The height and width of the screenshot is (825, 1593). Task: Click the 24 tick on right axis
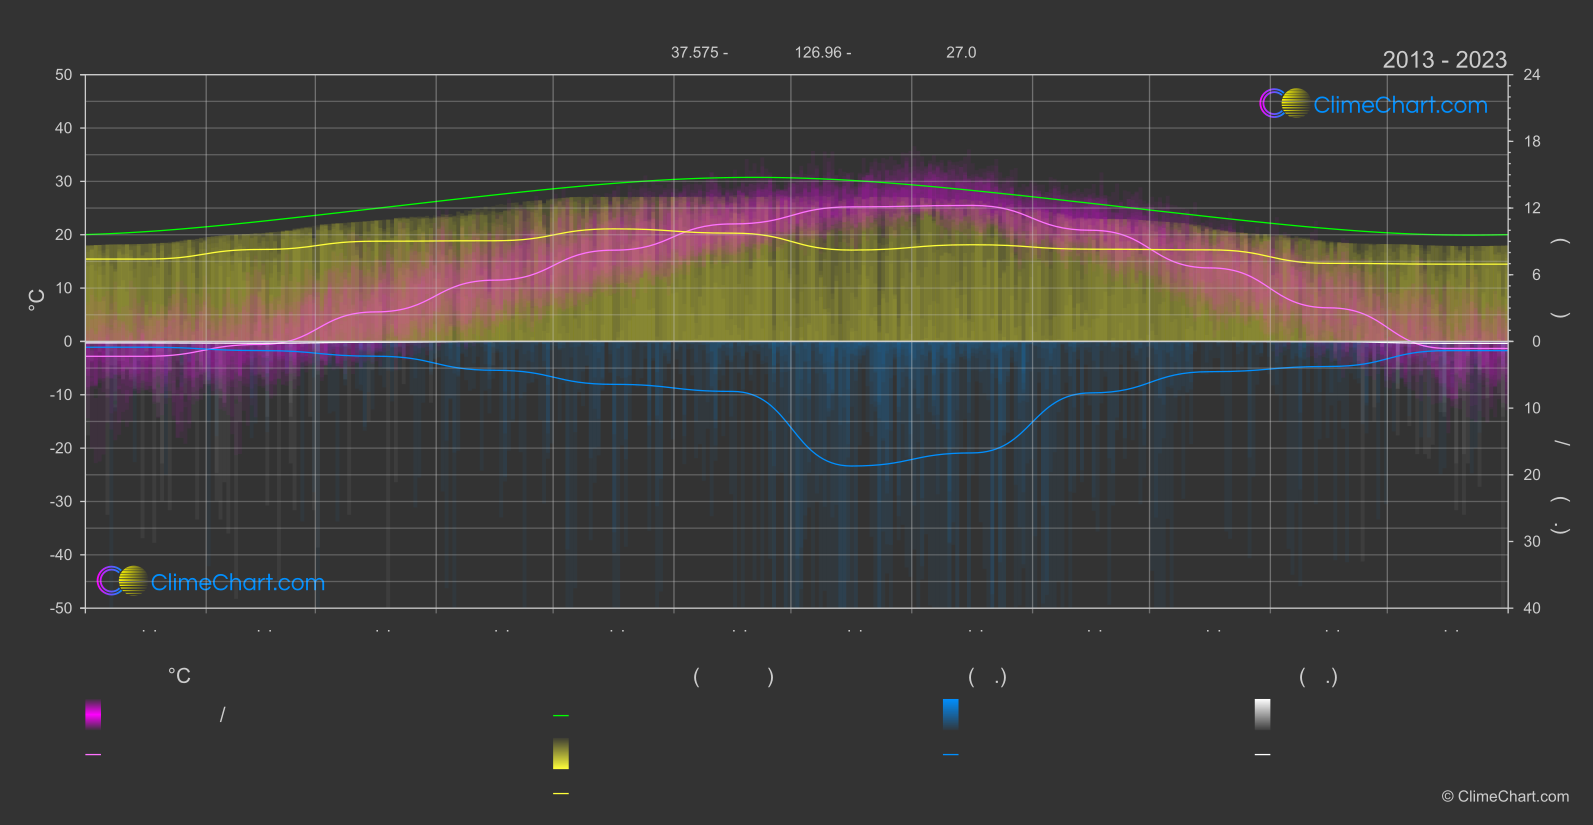[1531, 75]
